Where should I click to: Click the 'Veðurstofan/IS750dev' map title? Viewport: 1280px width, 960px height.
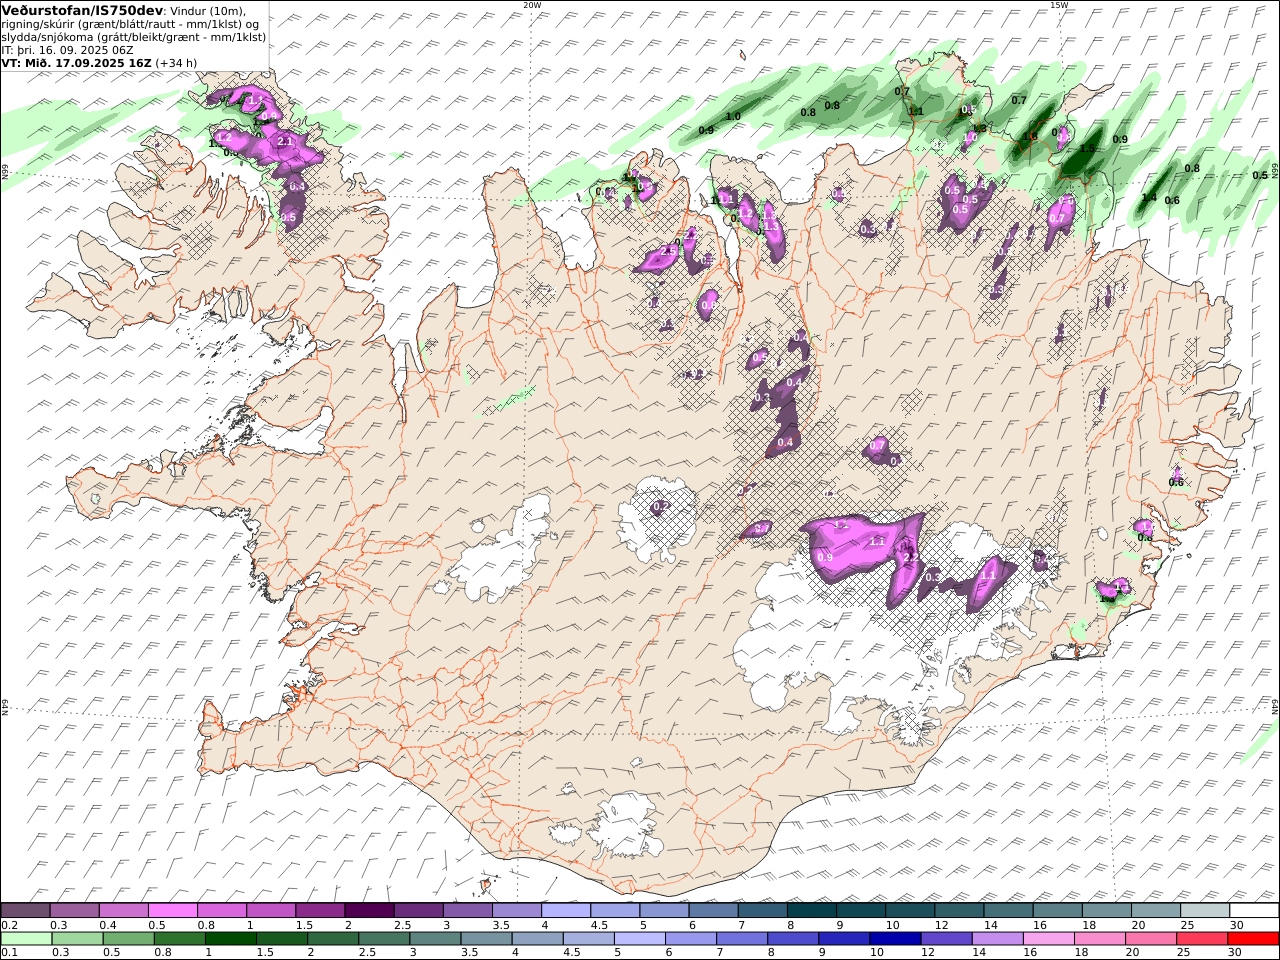pyautogui.click(x=82, y=10)
